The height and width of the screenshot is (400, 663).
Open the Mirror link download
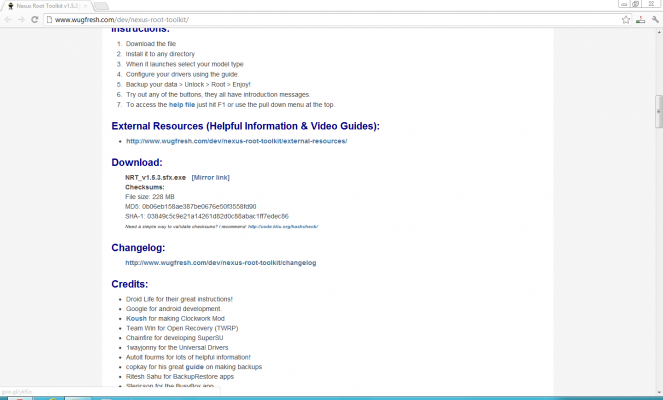[210, 177]
